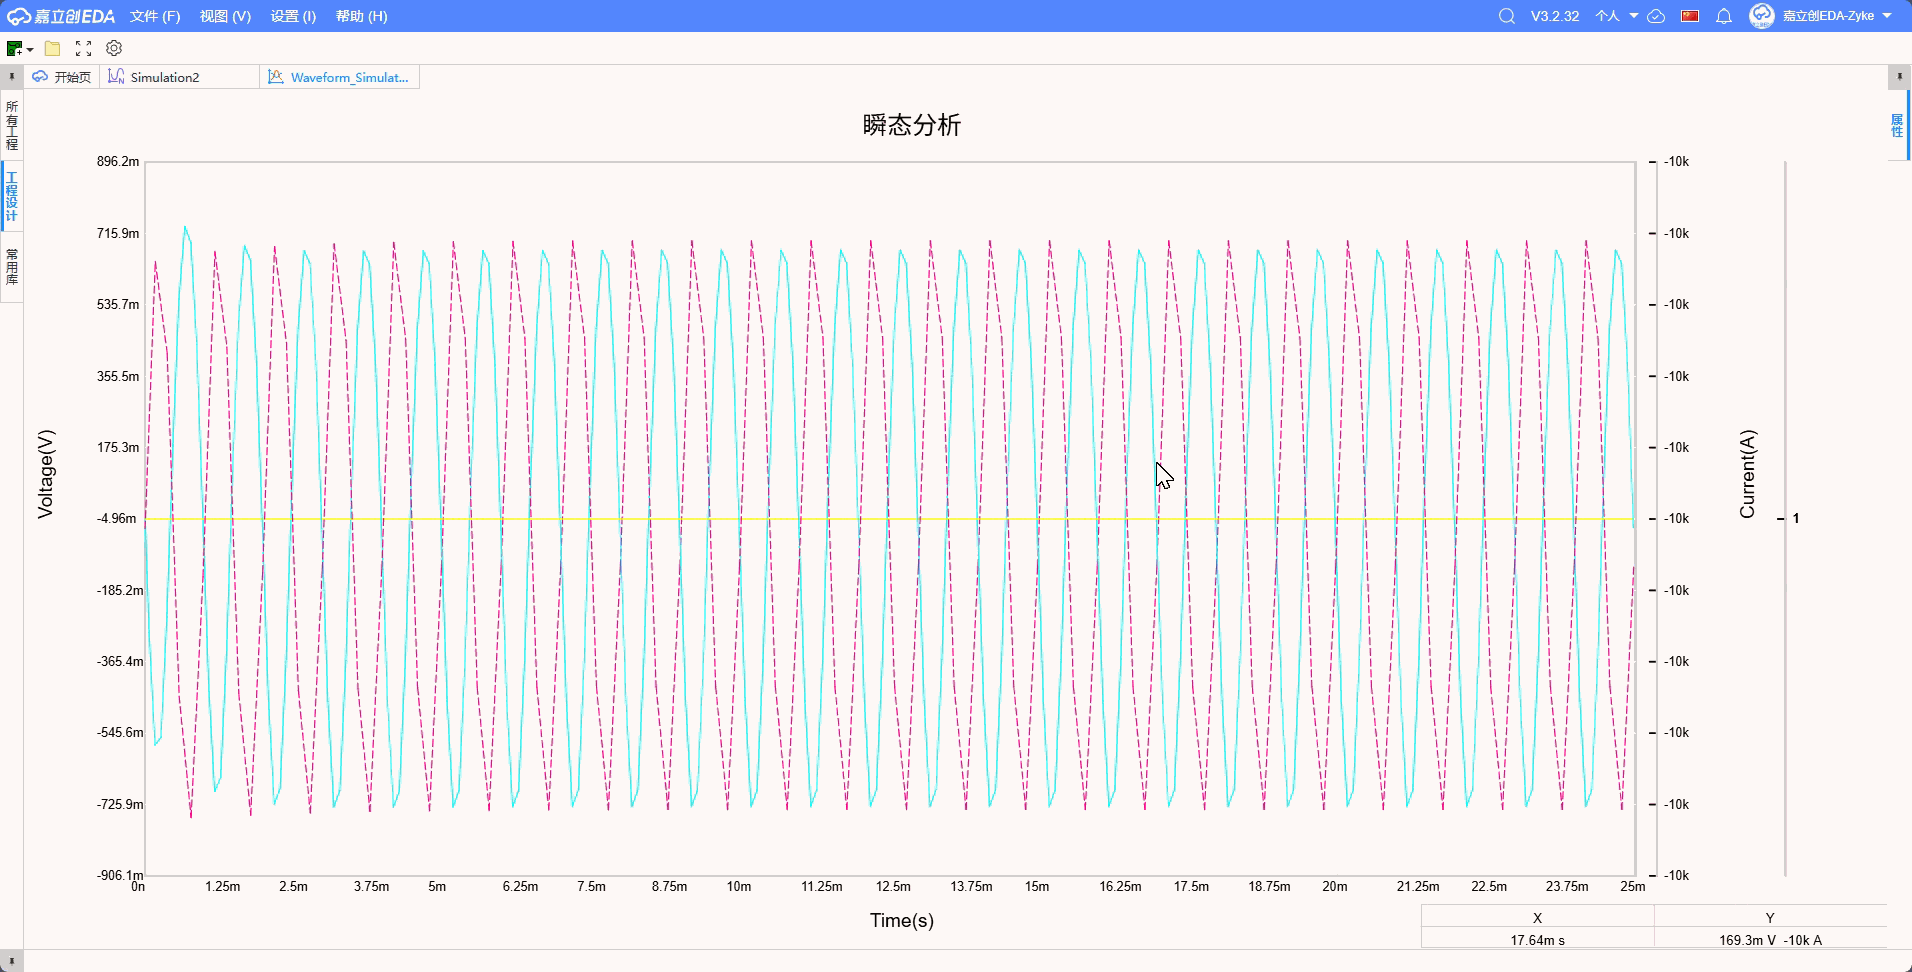This screenshot has width=1912, height=972.
Task: Click the cloud sync status icon
Action: 1656,16
